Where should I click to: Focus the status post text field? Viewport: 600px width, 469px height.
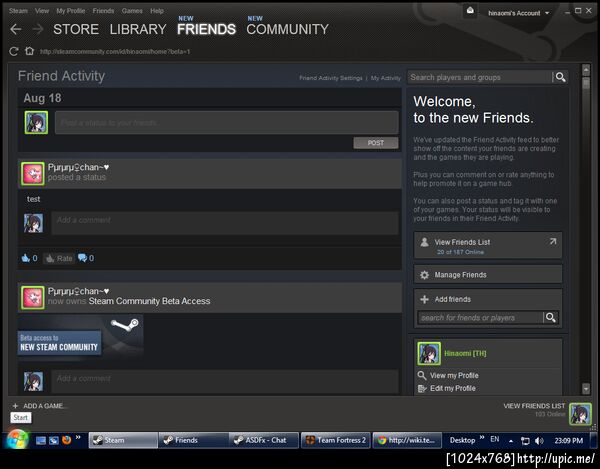click(227, 122)
